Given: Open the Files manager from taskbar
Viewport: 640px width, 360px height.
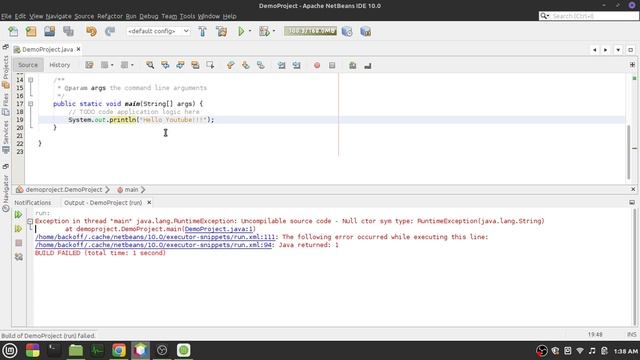Looking at the screenshot, I should (76, 350).
